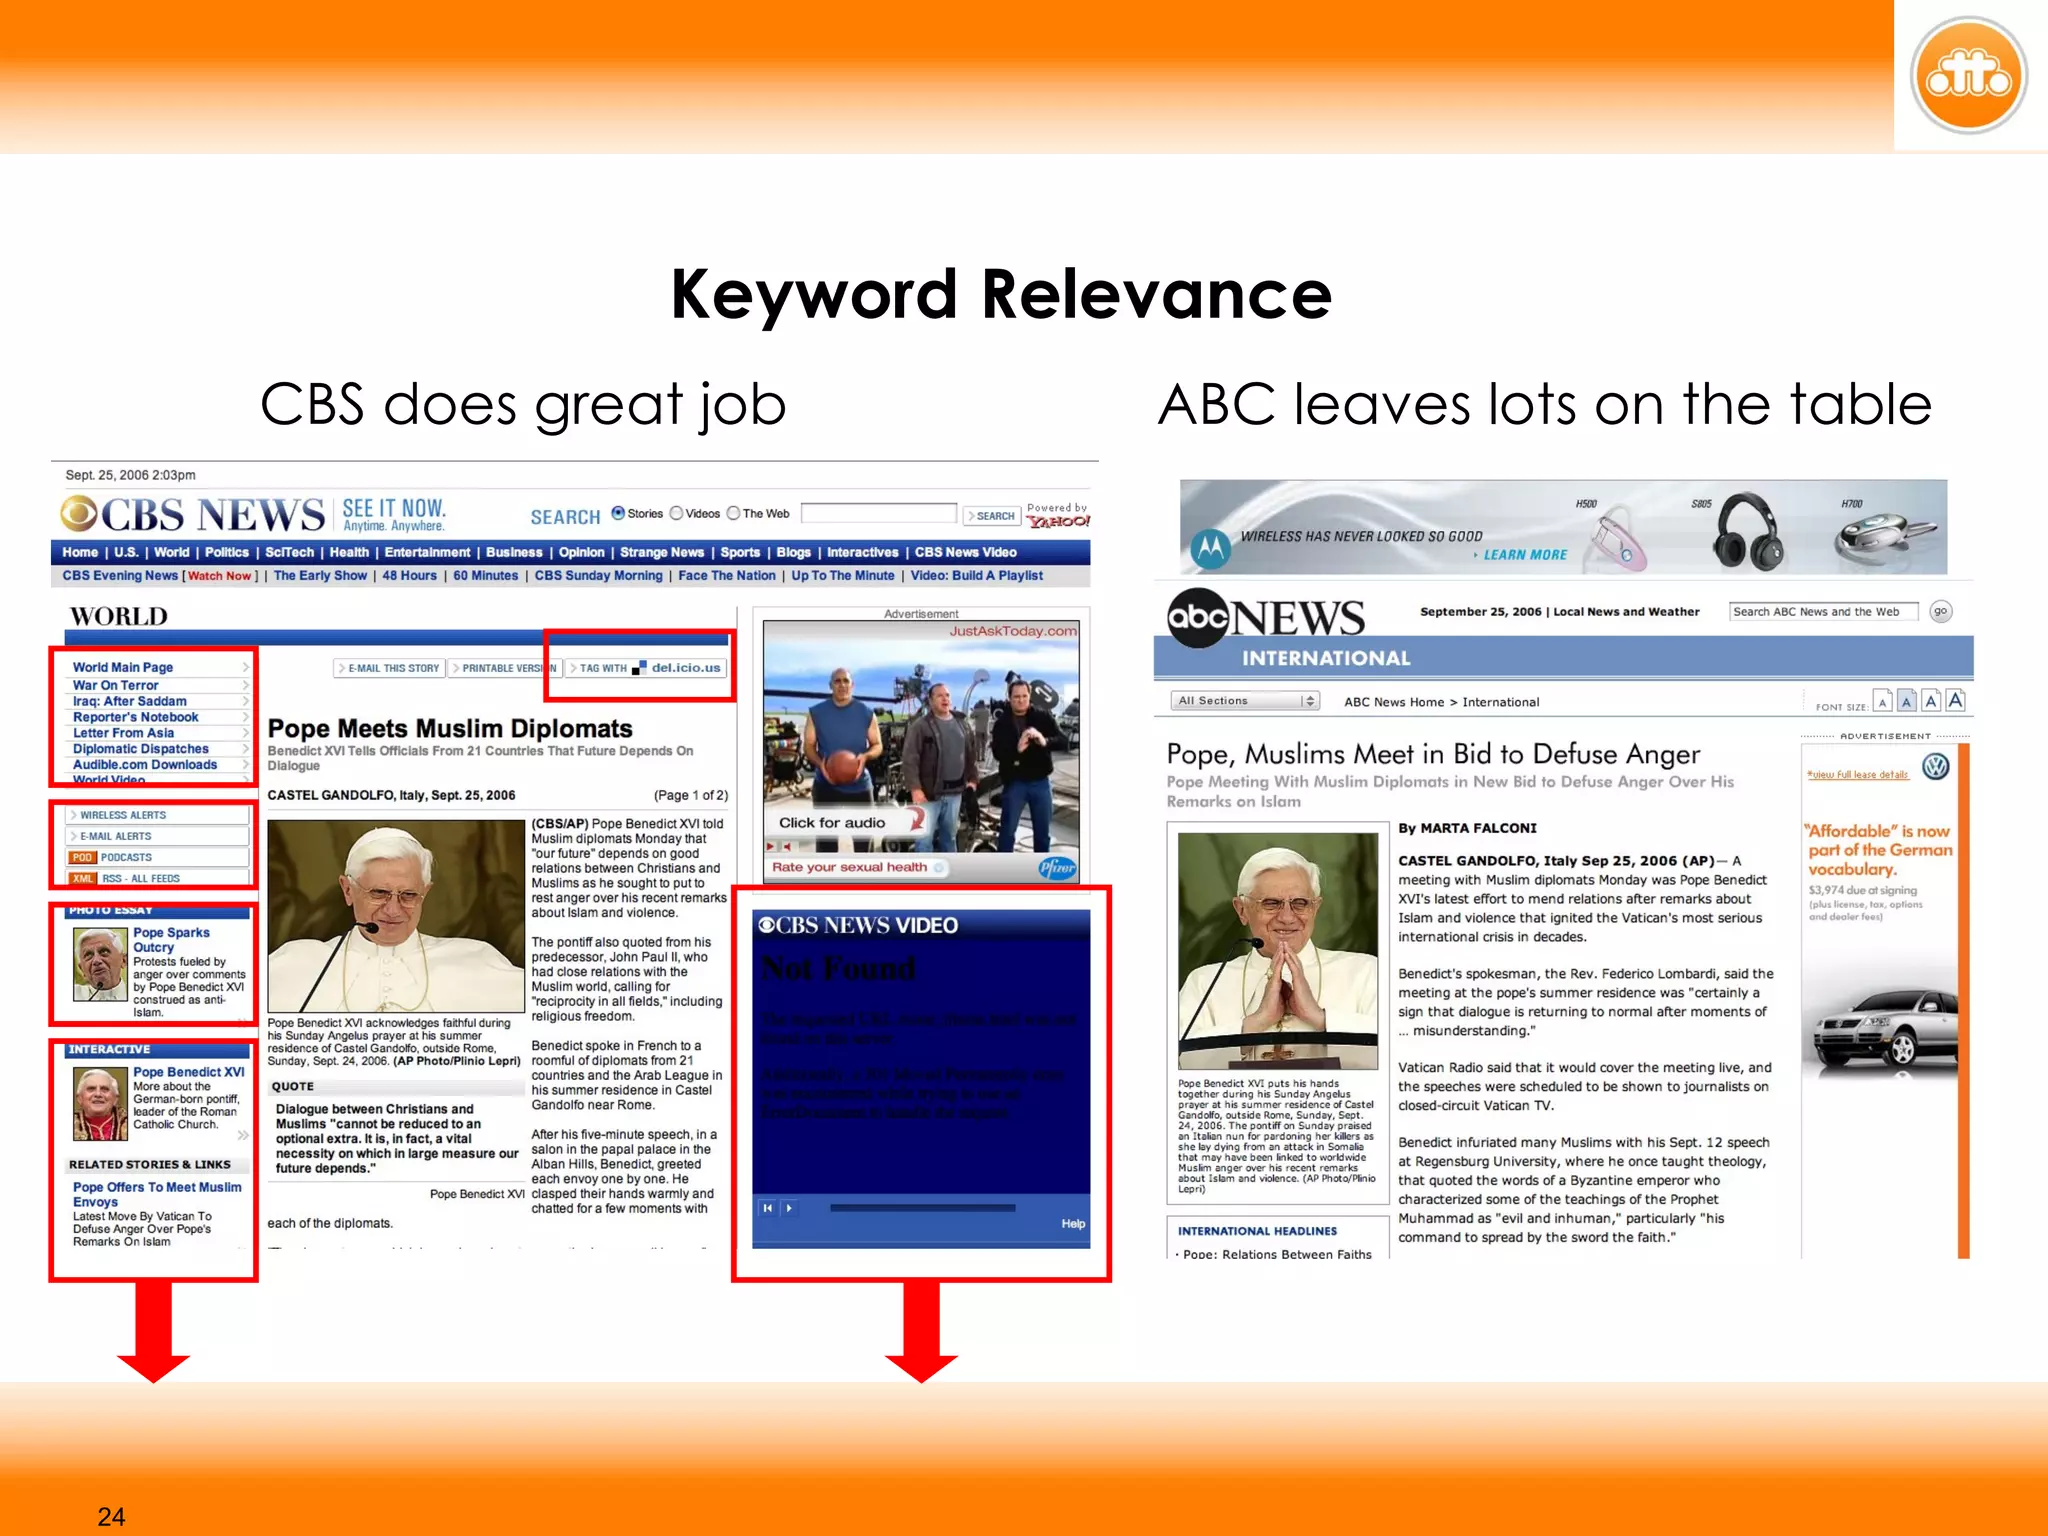
Task: Click the CBS video progress bar
Action: (922, 1208)
